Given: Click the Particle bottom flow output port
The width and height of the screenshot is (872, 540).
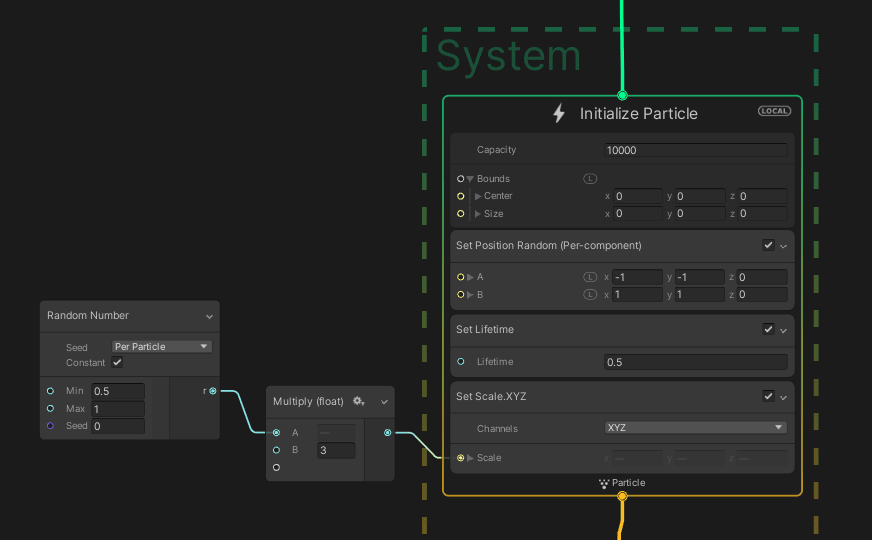Looking at the screenshot, I should pyautogui.click(x=622, y=496).
